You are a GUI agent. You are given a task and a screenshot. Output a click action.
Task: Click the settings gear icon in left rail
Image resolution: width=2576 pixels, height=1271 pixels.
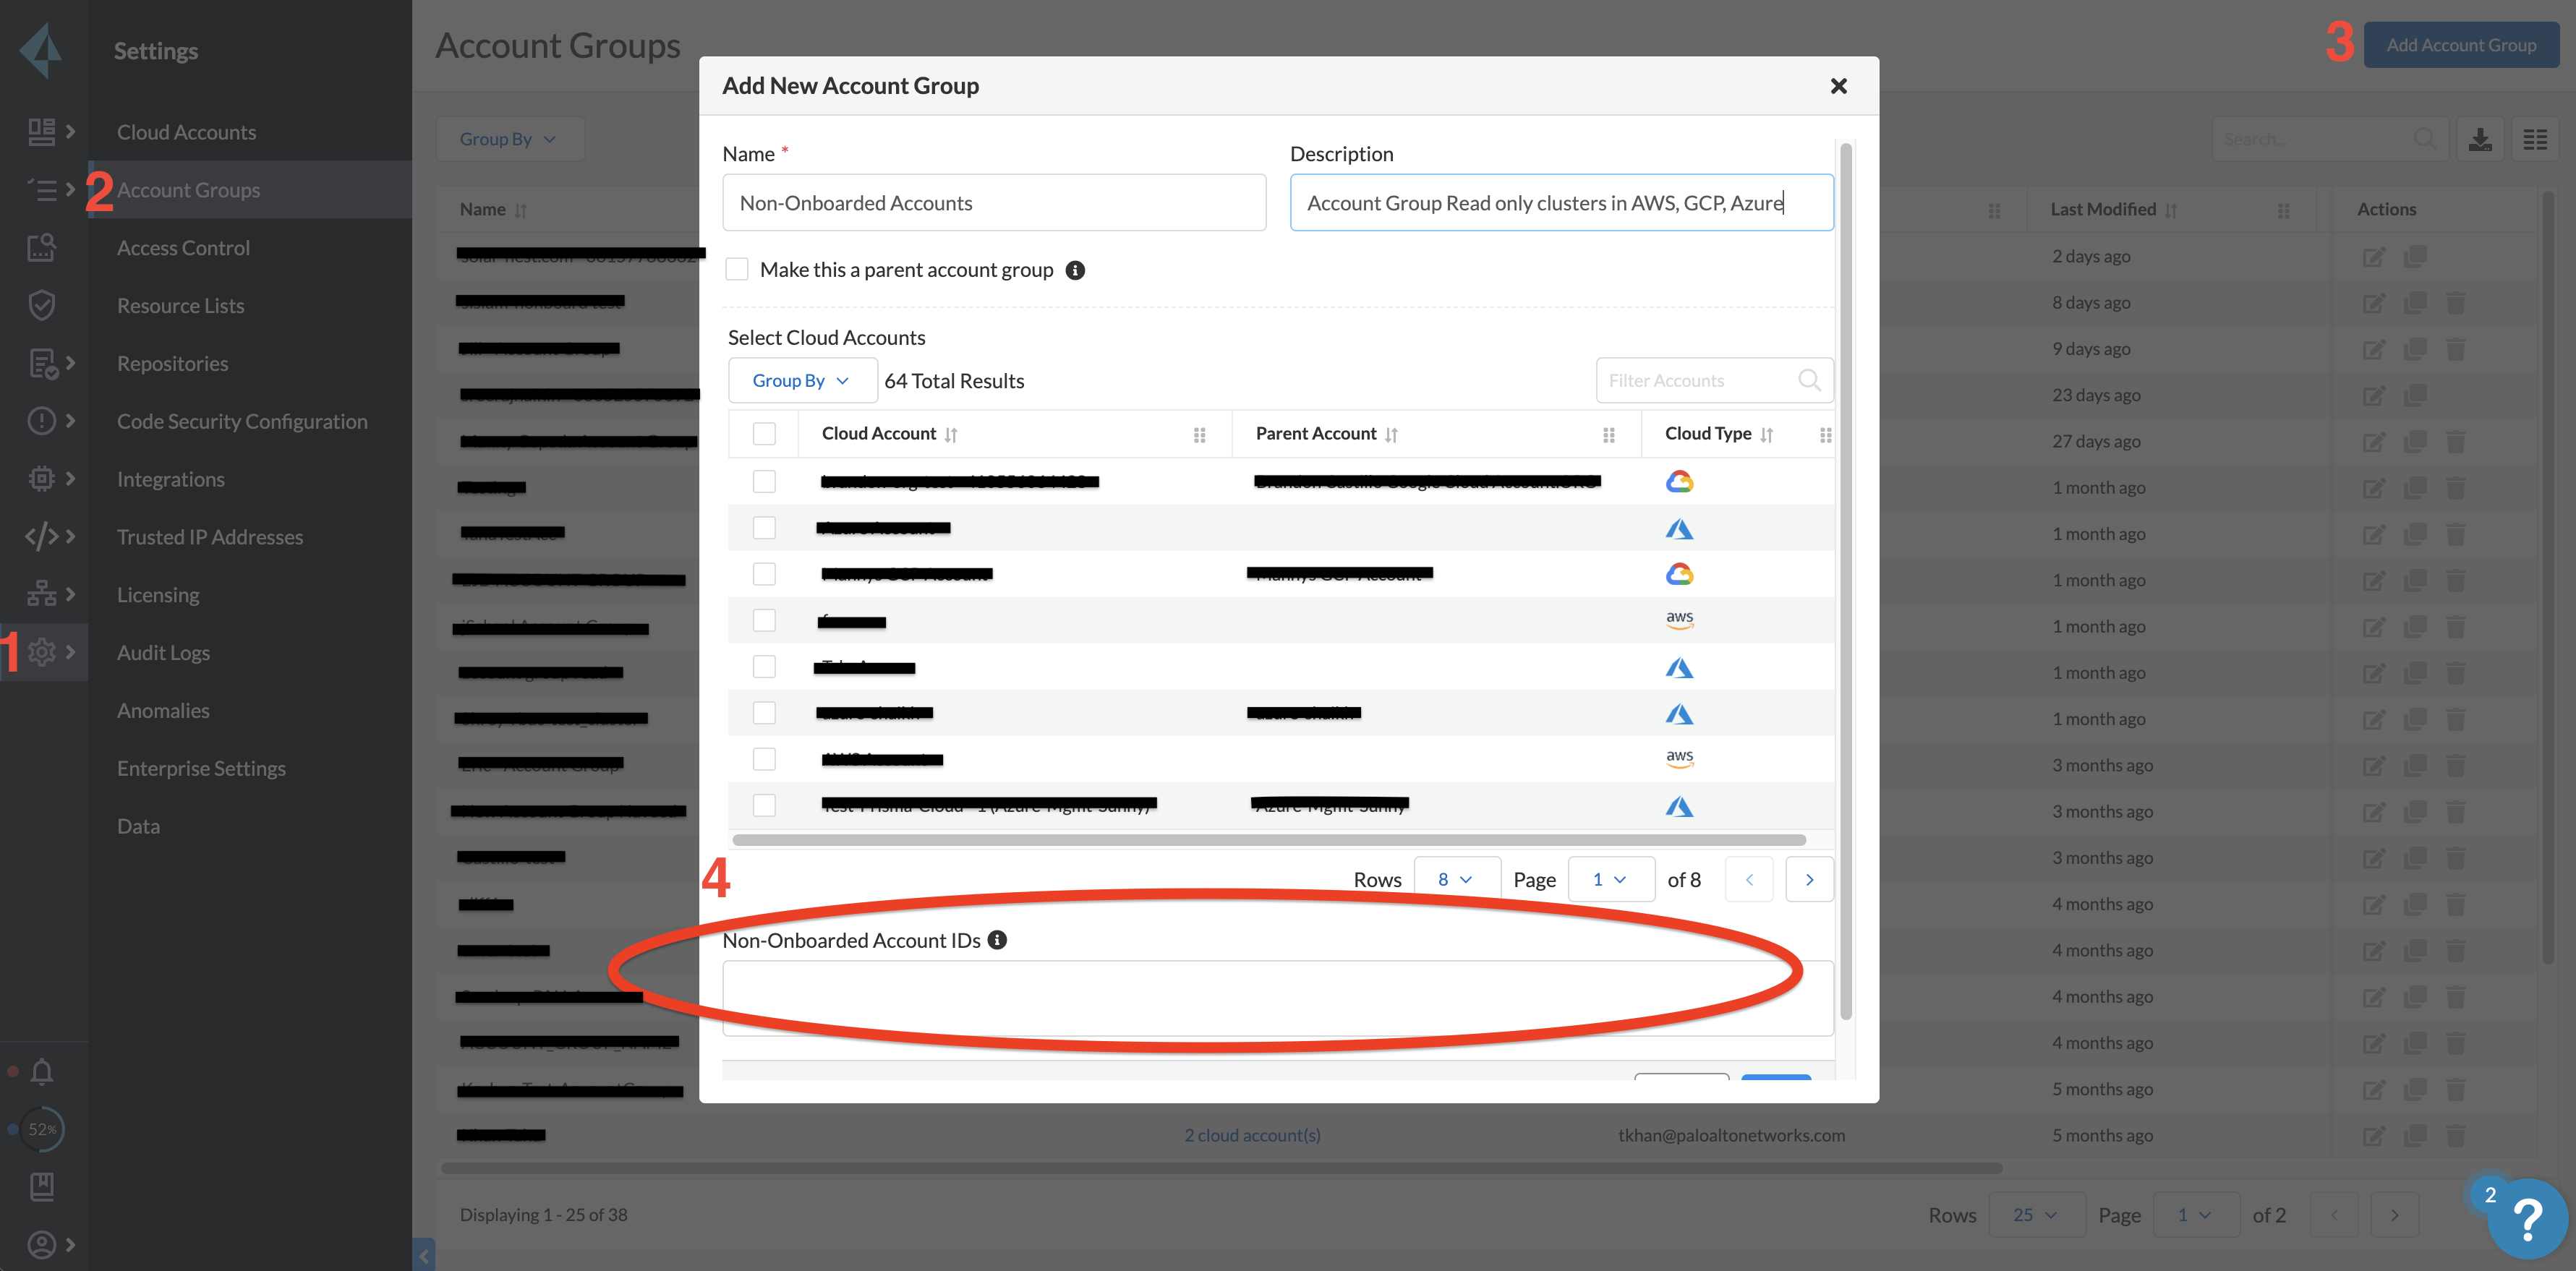pos(41,652)
